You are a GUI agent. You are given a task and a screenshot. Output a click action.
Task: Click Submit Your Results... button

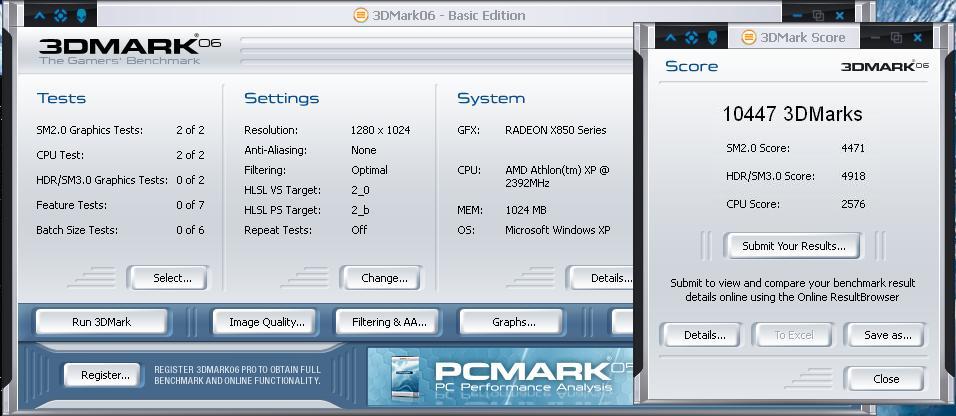793,246
